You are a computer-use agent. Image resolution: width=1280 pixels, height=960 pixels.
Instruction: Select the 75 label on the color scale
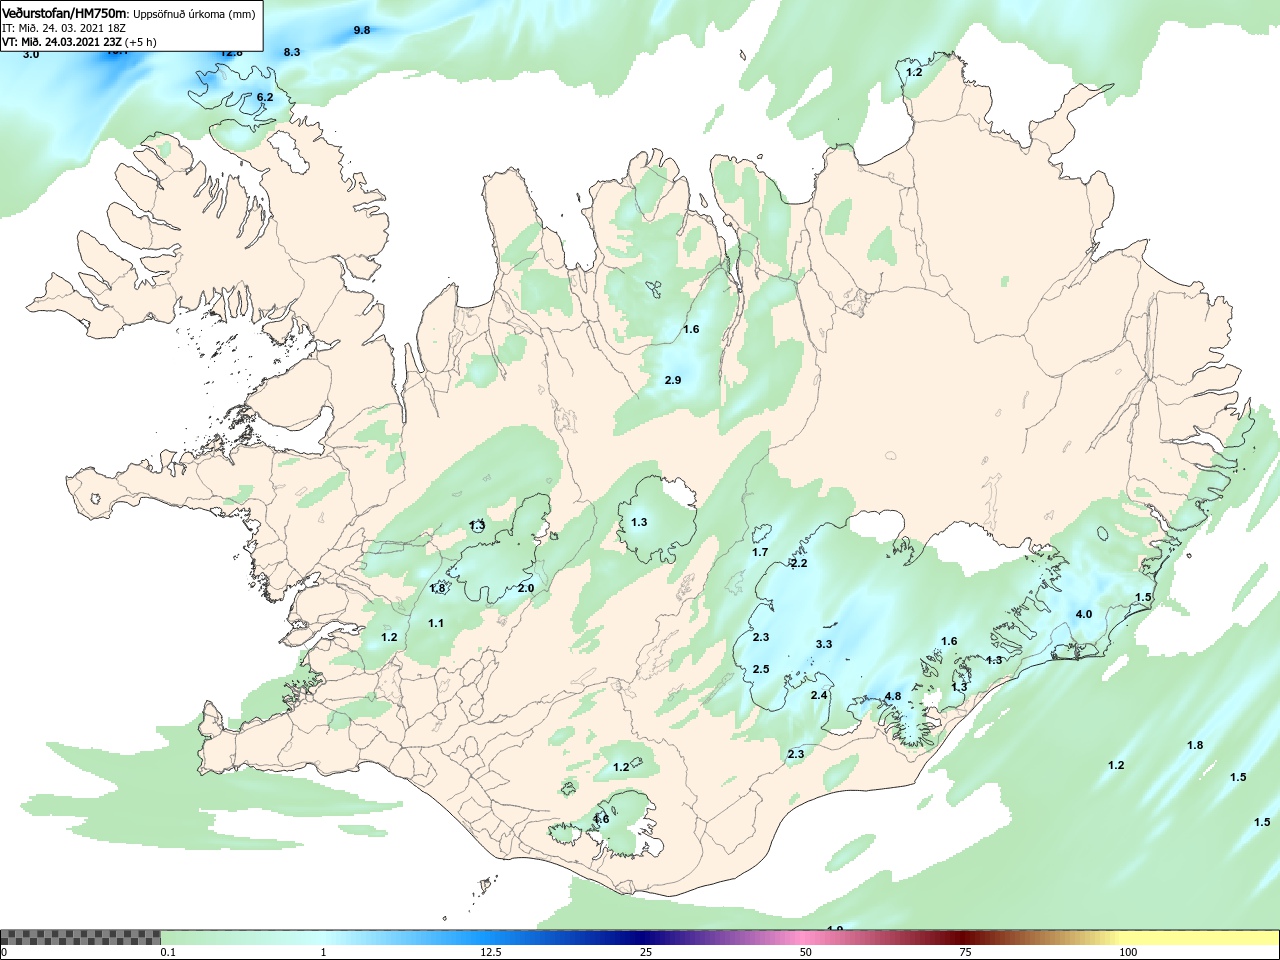tap(965, 952)
